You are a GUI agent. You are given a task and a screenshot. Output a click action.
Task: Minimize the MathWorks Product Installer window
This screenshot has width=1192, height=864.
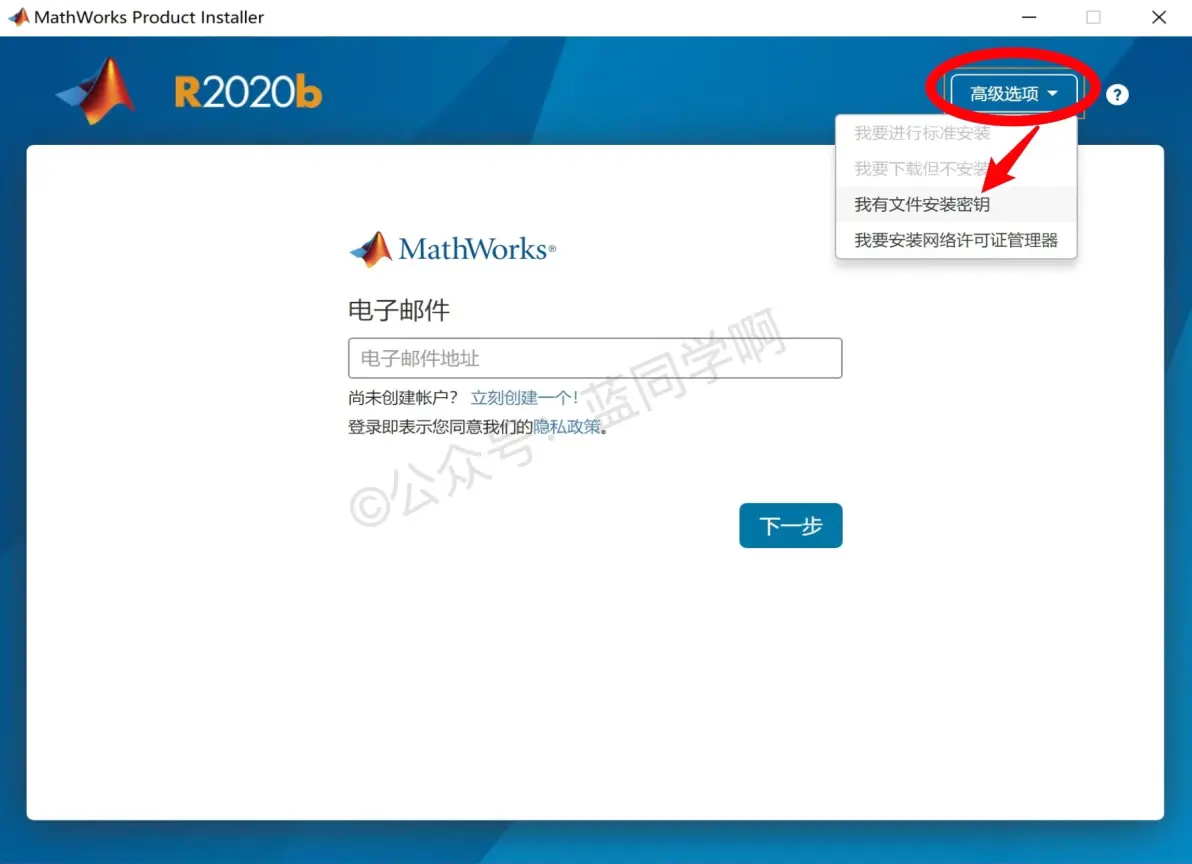pos(1029,17)
